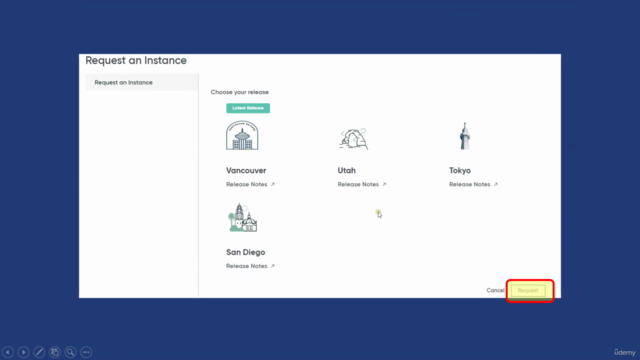Go to previous slide arrow icon
640x360 pixels.
8,352
